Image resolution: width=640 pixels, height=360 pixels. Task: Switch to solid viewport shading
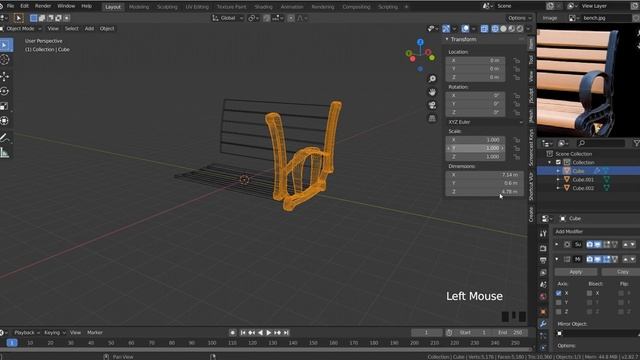503,29
